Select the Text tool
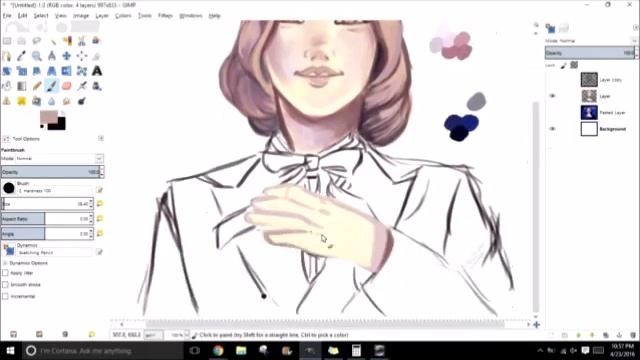640x360 pixels. [x=97, y=71]
